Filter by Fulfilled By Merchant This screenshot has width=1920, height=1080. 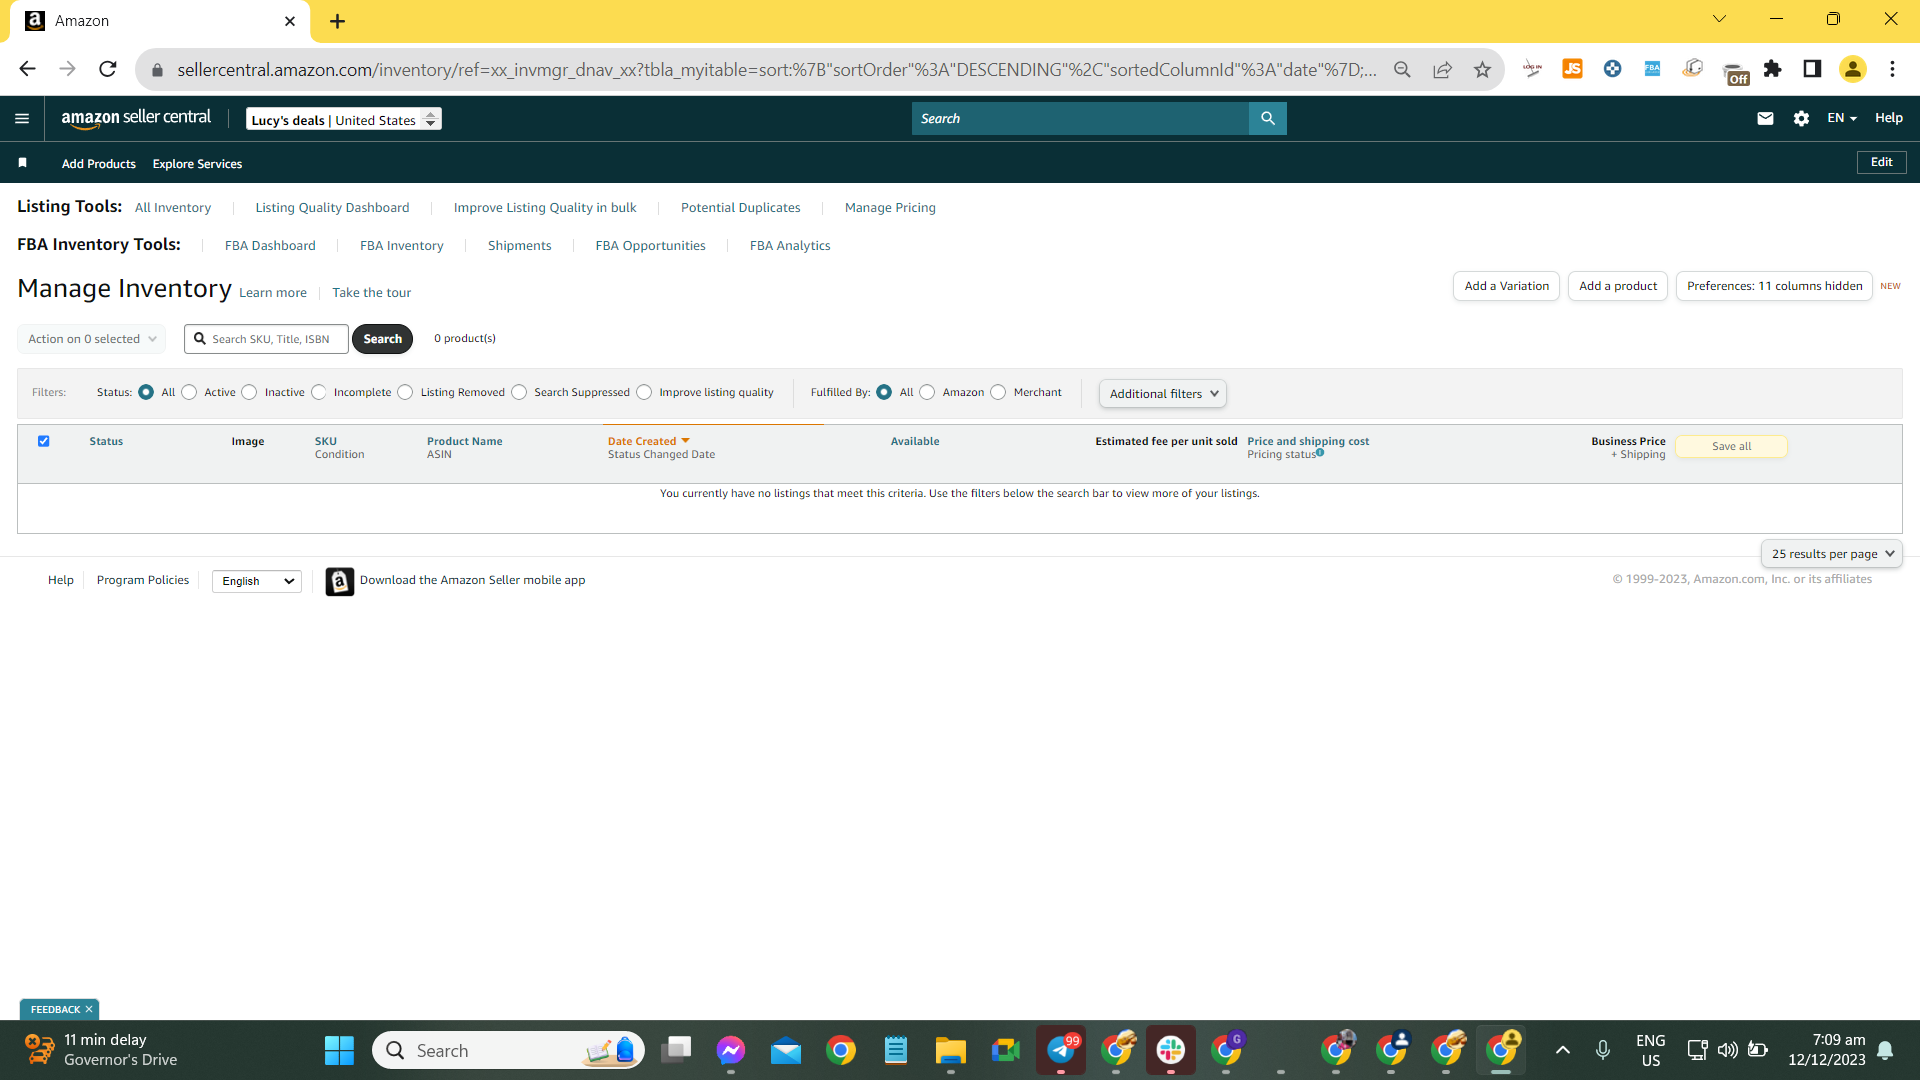[x=998, y=392]
